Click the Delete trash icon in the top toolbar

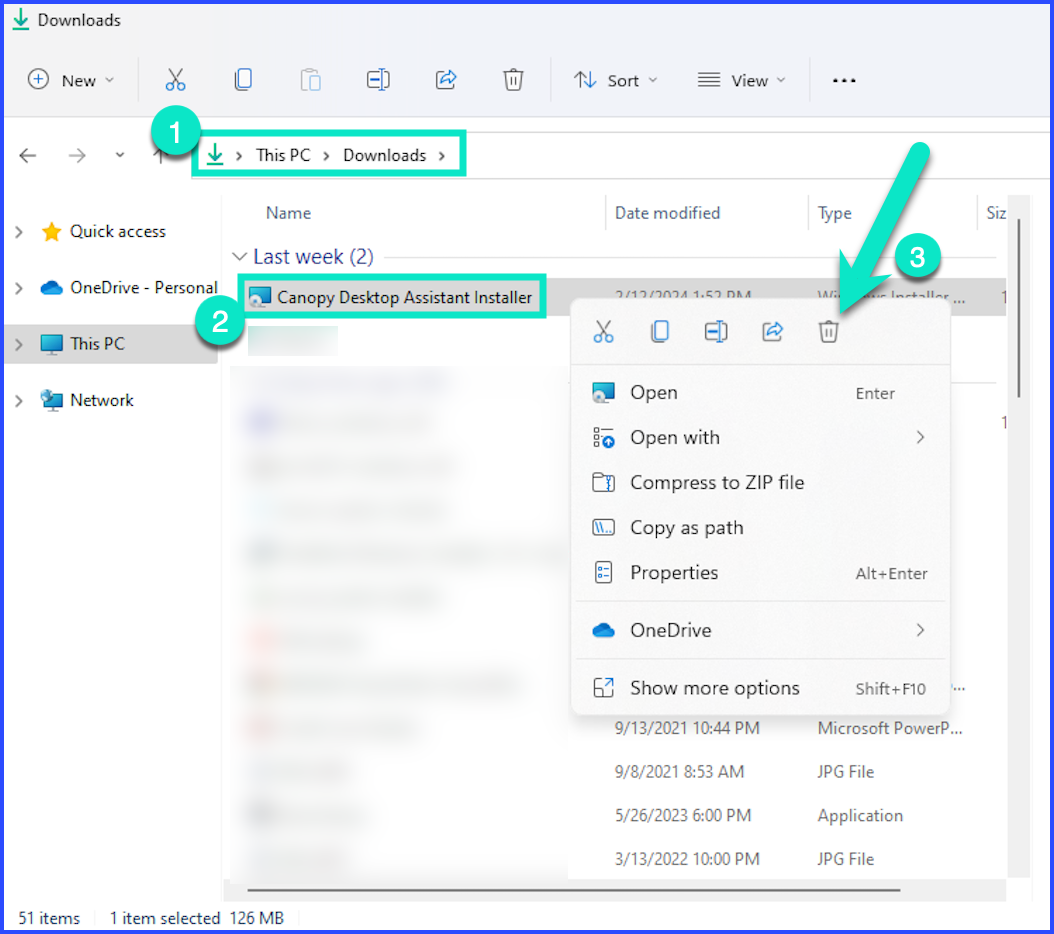pyautogui.click(x=513, y=80)
